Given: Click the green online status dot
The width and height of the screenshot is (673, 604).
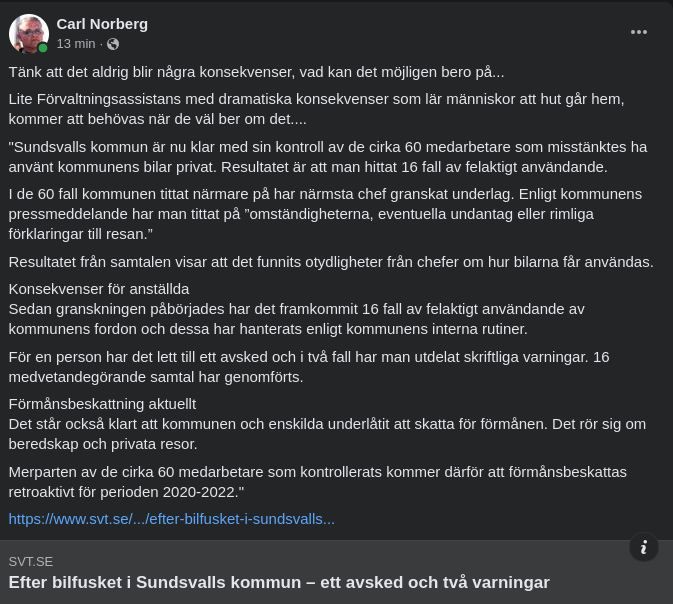Looking at the screenshot, I should pos(43,48).
